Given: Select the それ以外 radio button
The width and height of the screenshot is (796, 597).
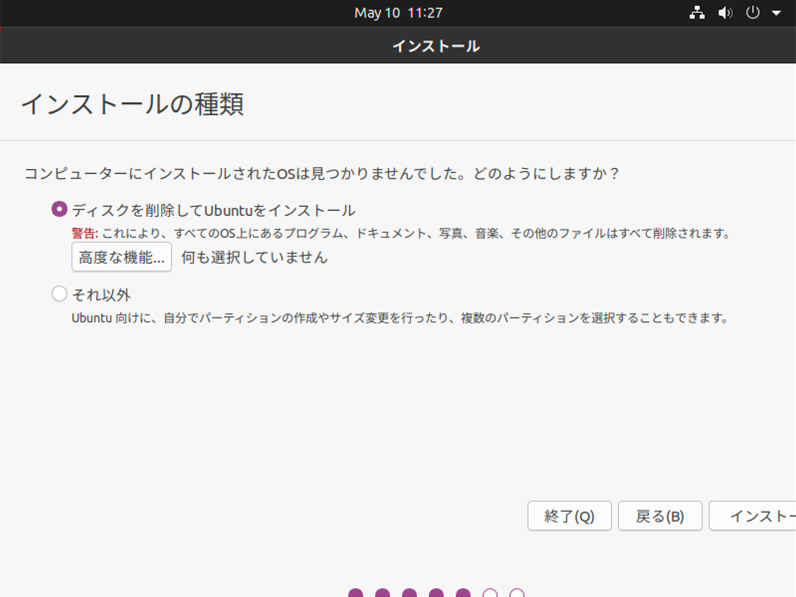Looking at the screenshot, I should tap(59, 294).
